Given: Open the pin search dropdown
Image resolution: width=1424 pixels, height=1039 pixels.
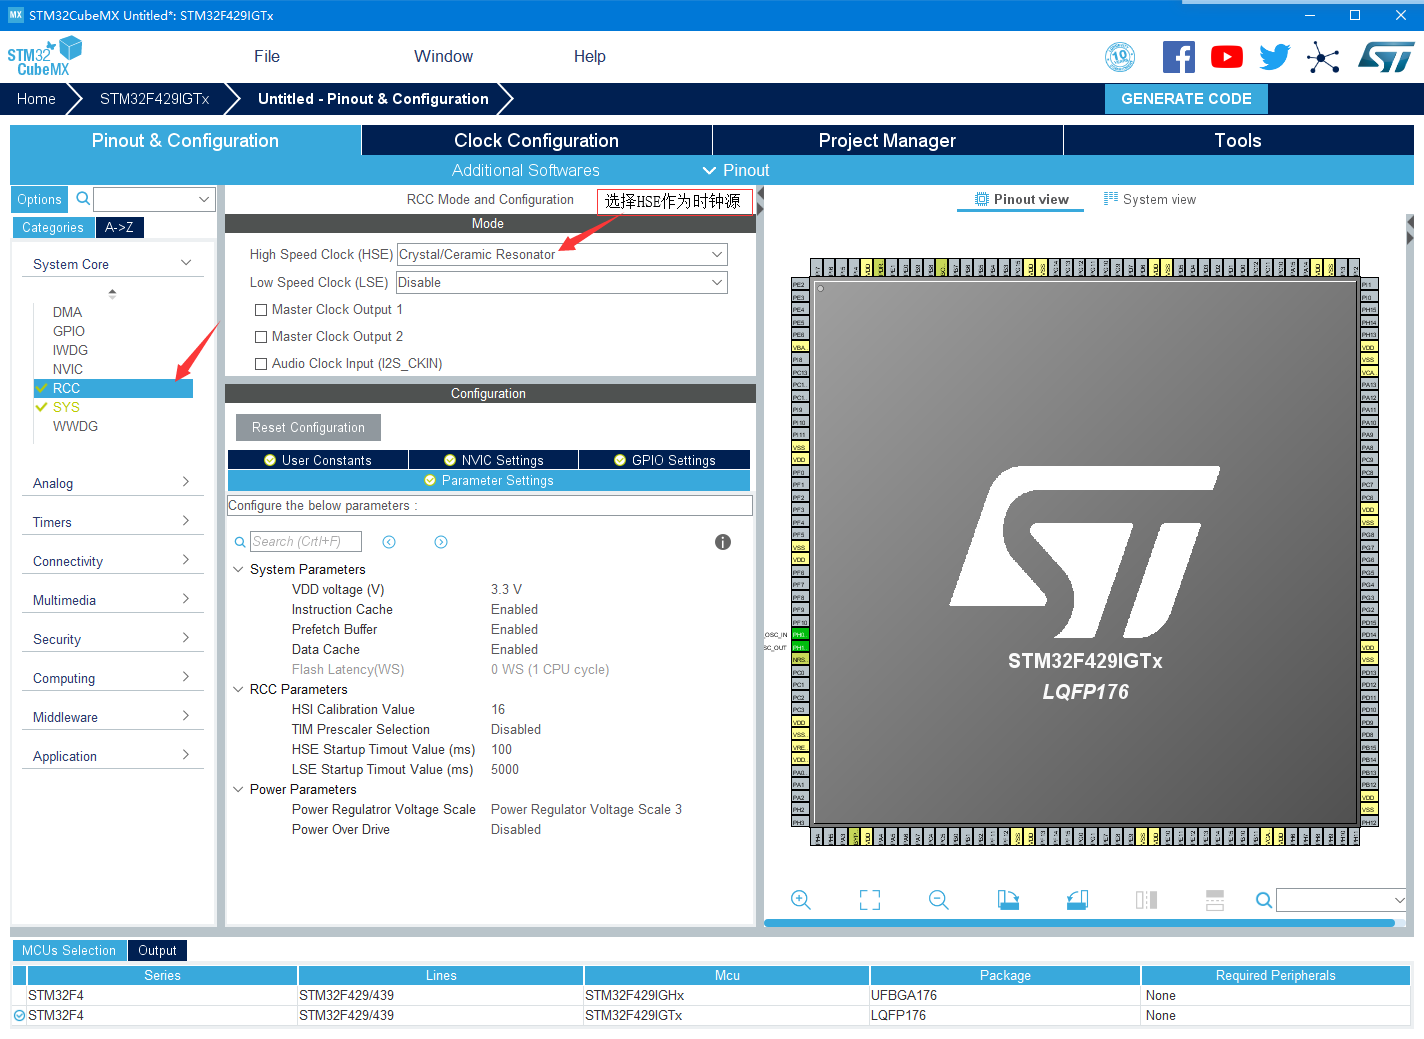Looking at the screenshot, I should click(1400, 900).
